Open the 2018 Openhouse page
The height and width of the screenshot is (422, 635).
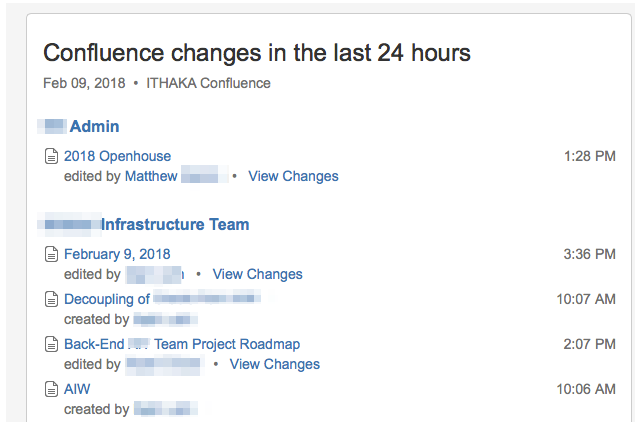coord(117,156)
